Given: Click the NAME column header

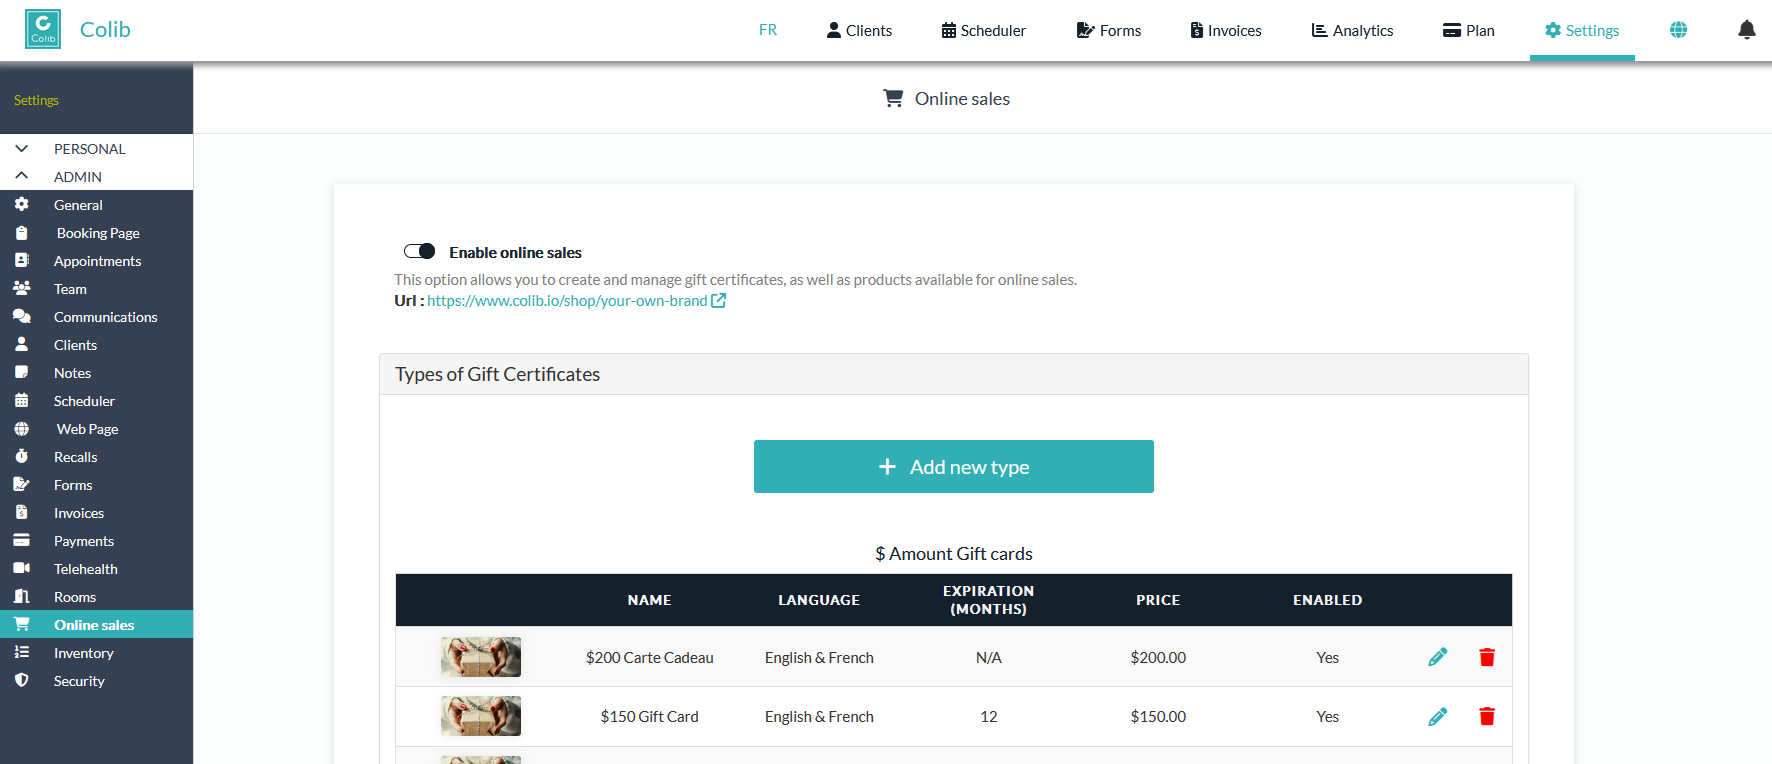Looking at the screenshot, I should pos(650,600).
